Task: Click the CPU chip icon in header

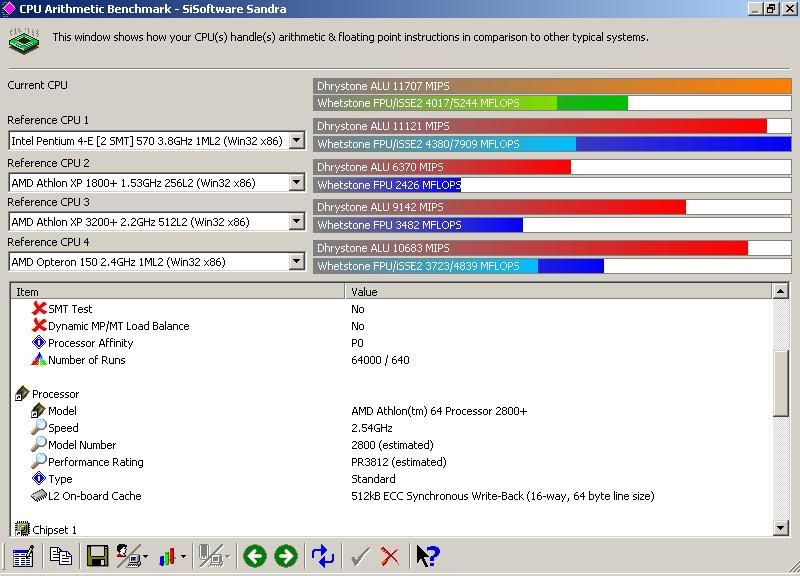Action: [24, 41]
